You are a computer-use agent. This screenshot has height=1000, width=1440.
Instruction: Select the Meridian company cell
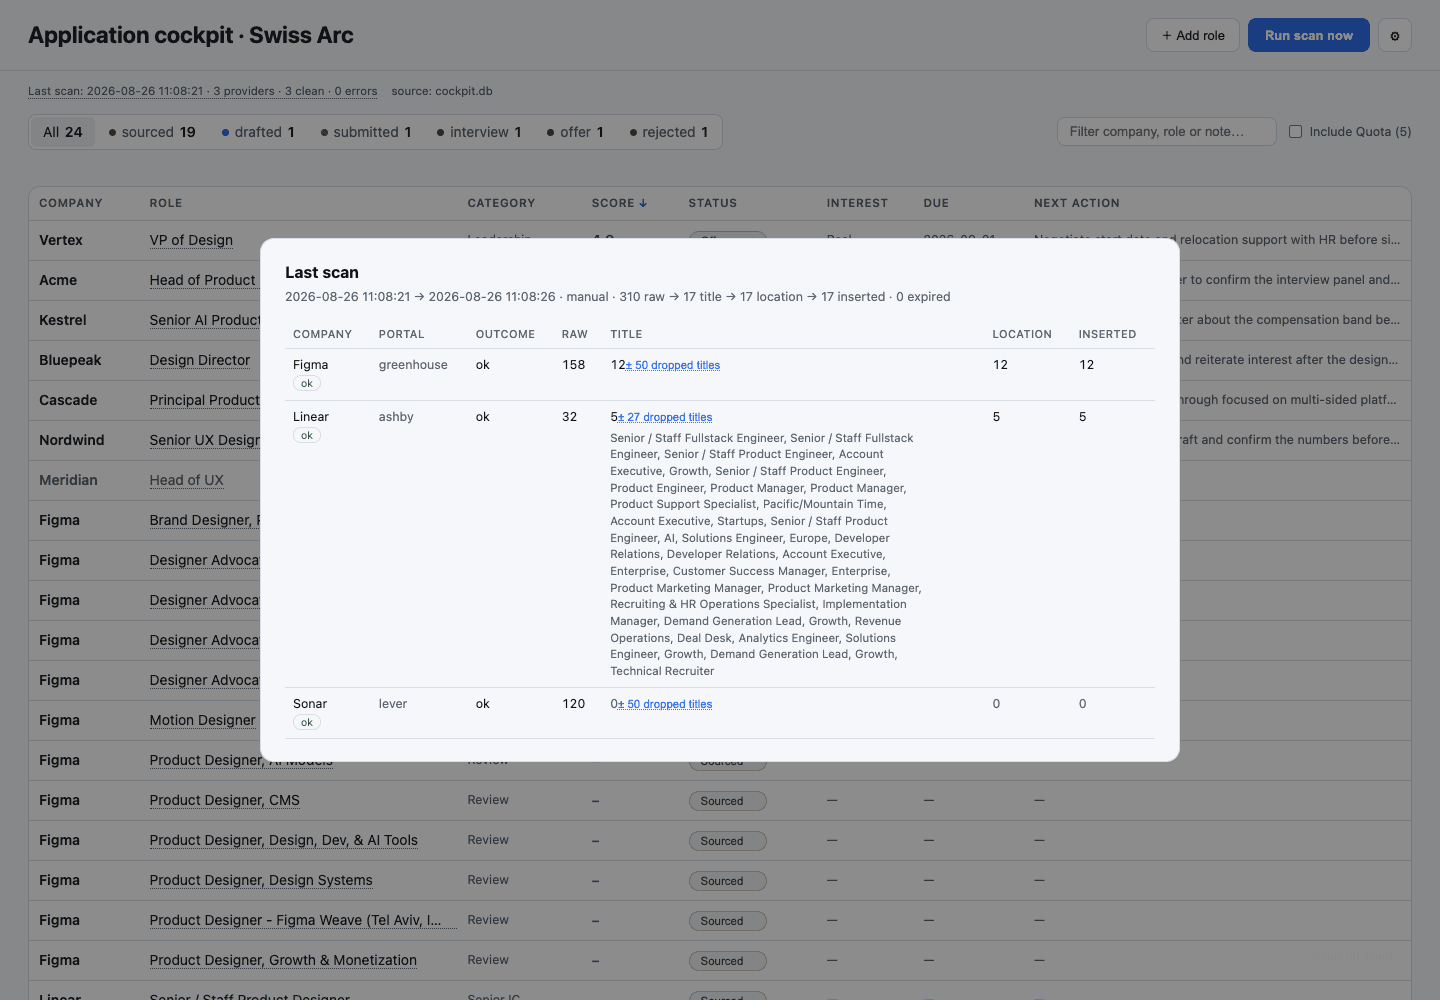coord(68,480)
